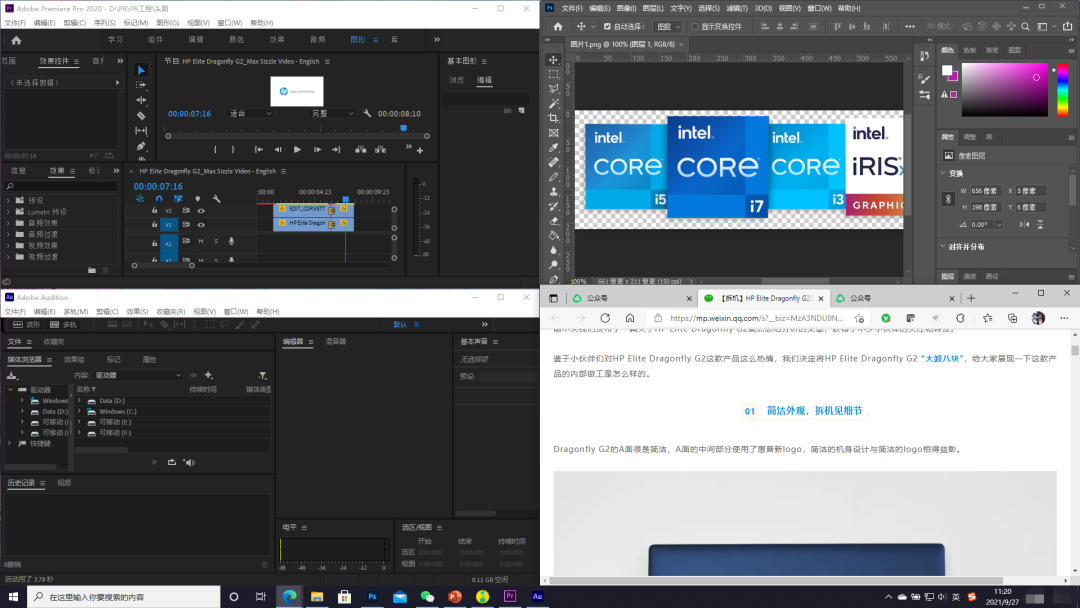
Task: Click Audition media browser filter icon
Action: tap(262, 375)
